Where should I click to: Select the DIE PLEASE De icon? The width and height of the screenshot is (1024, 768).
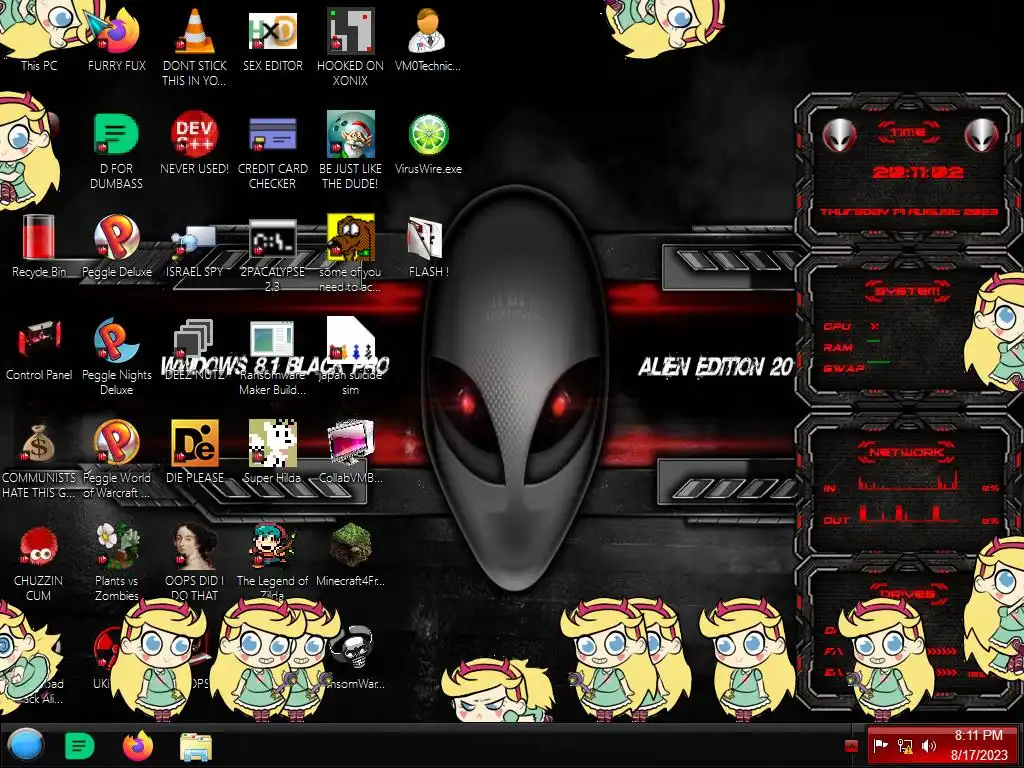click(x=195, y=452)
